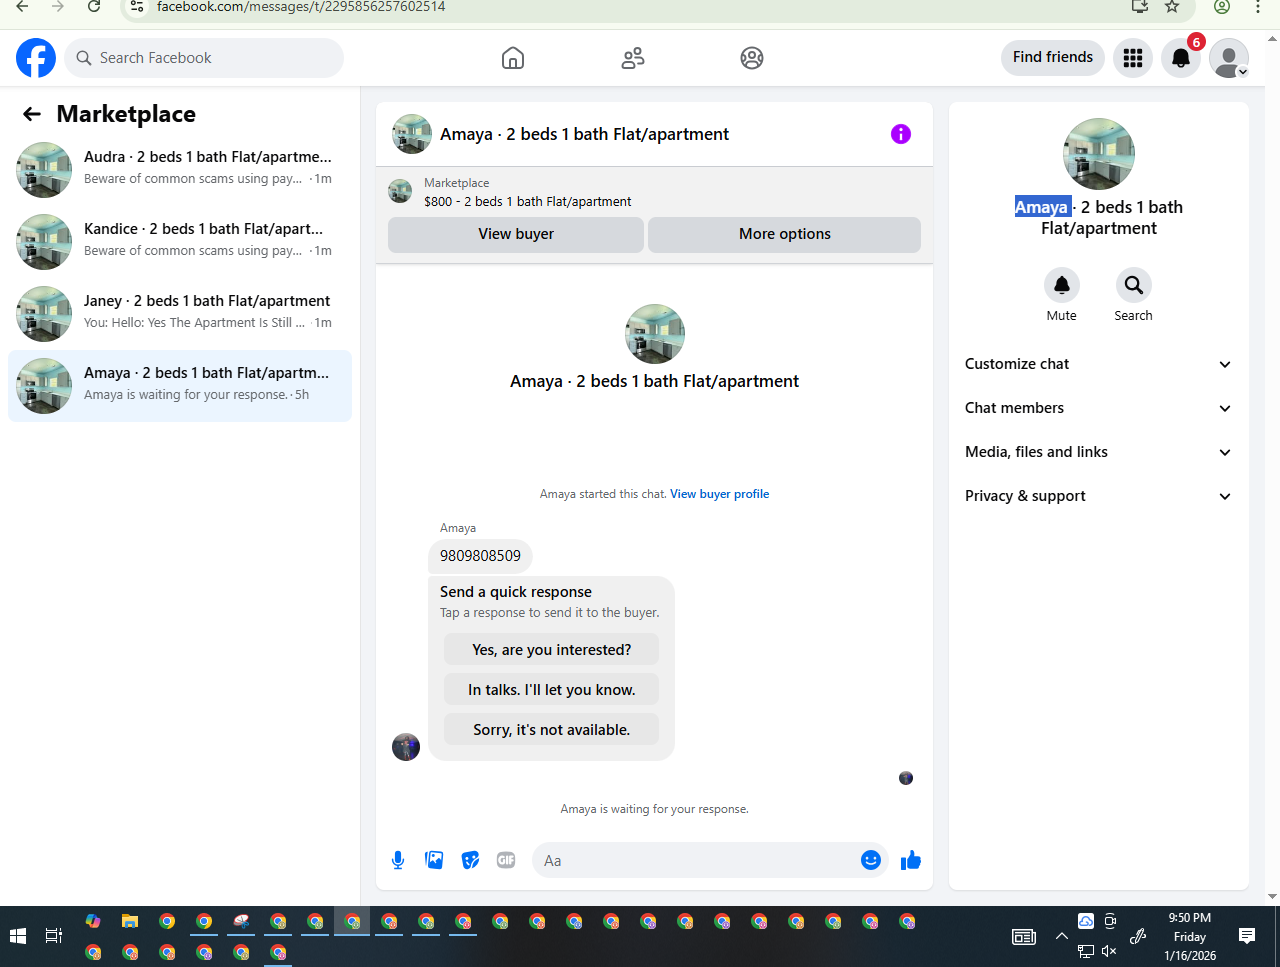
Task: Click the browser back arrow
Action: [x=22, y=7]
